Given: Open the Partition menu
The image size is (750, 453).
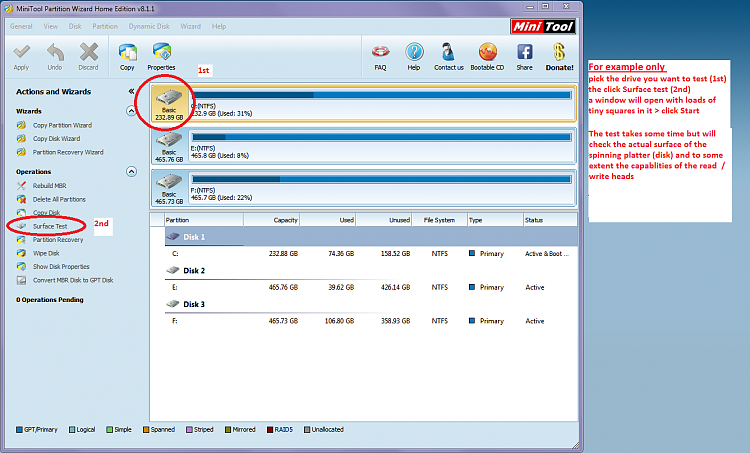Looking at the screenshot, I should coord(105,26).
